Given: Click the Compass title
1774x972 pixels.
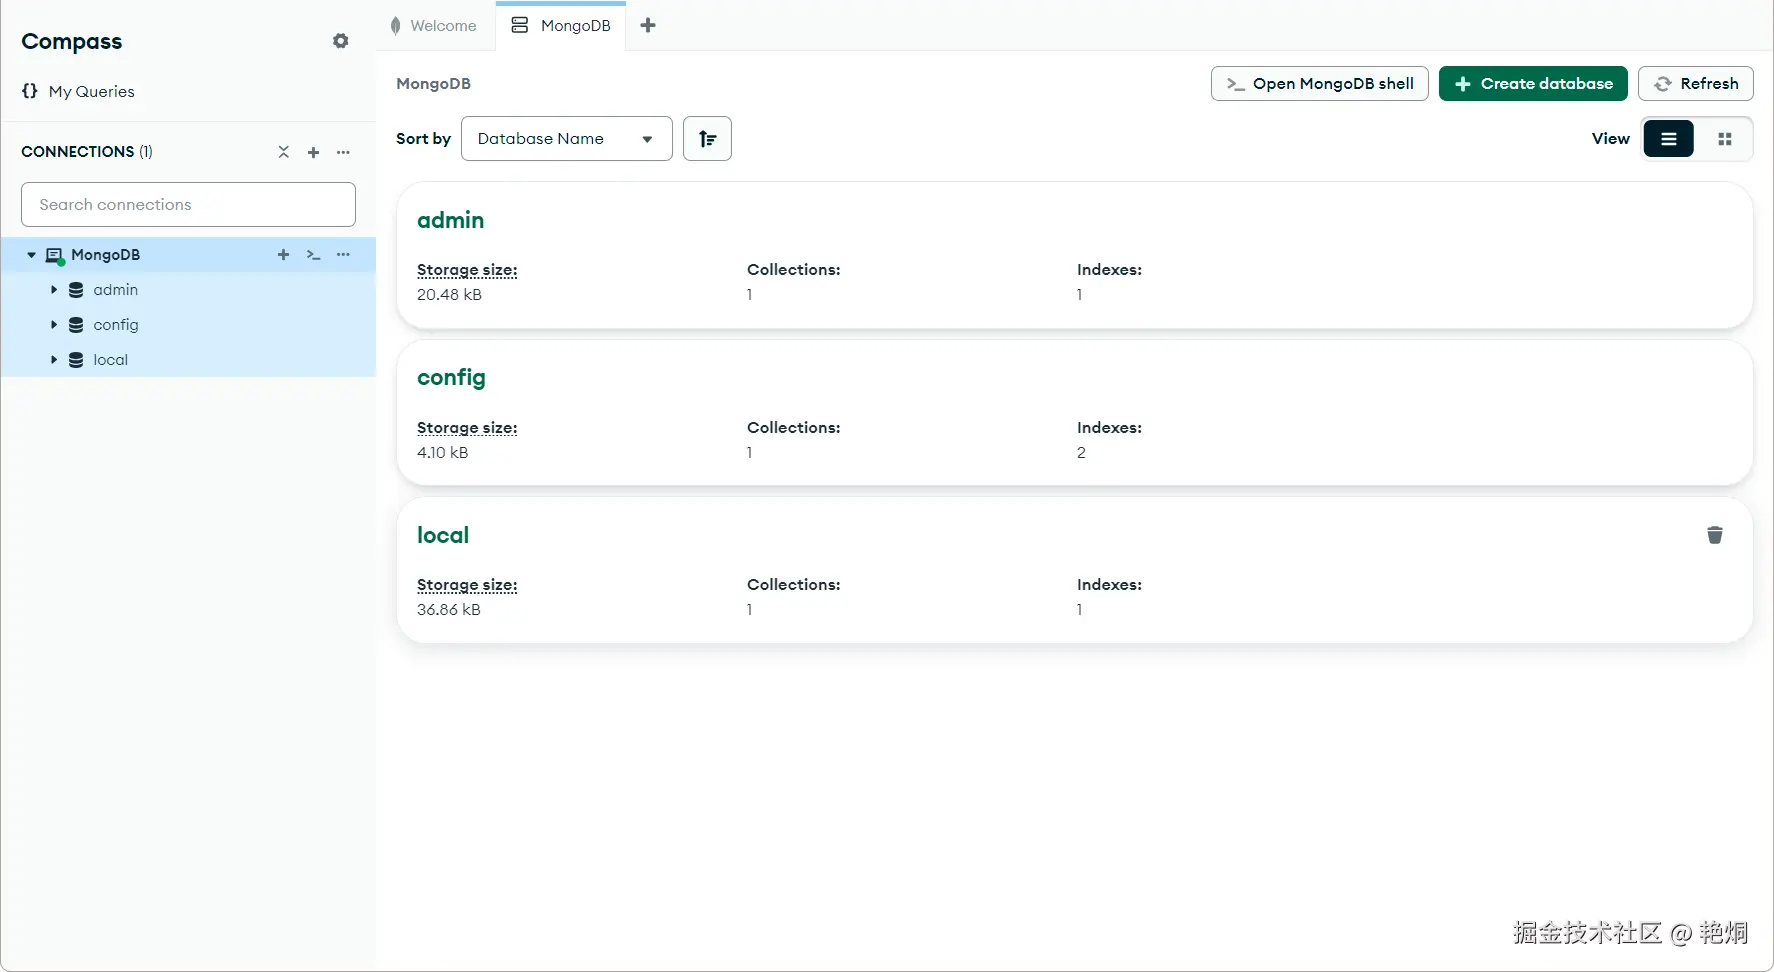Looking at the screenshot, I should click(x=72, y=41).
